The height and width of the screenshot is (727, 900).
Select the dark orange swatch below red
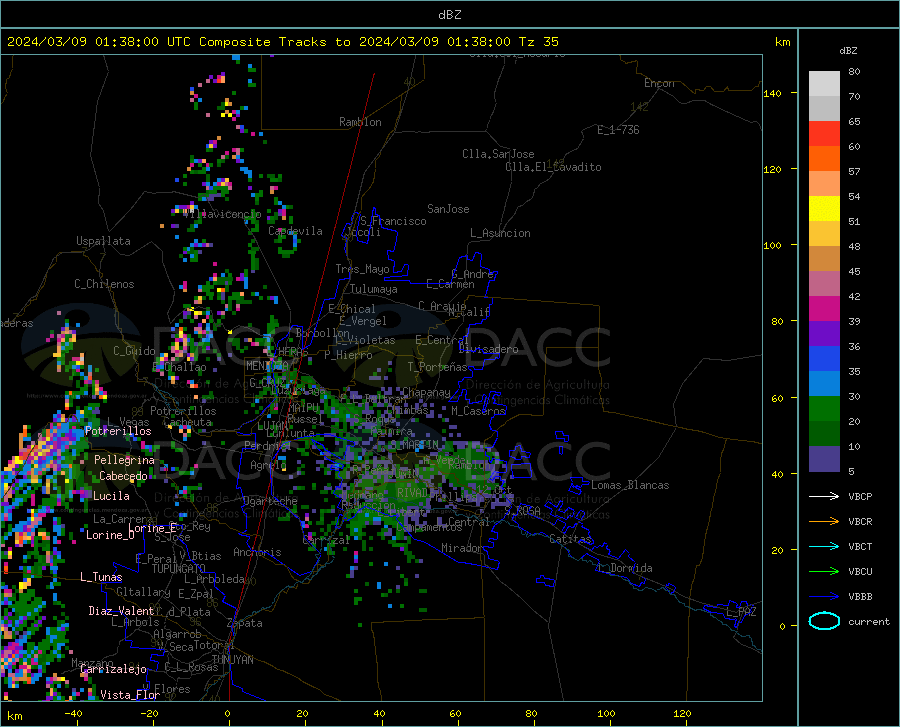click(824, 159)
